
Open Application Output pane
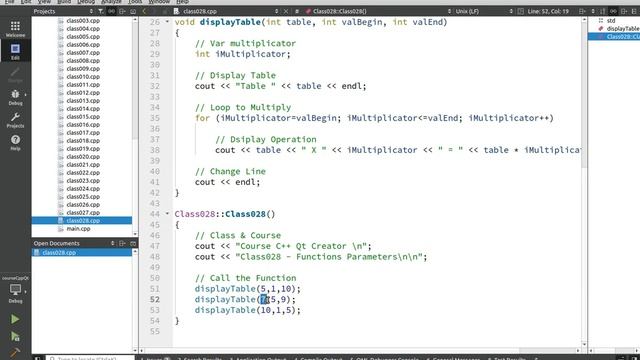point(258,358)
